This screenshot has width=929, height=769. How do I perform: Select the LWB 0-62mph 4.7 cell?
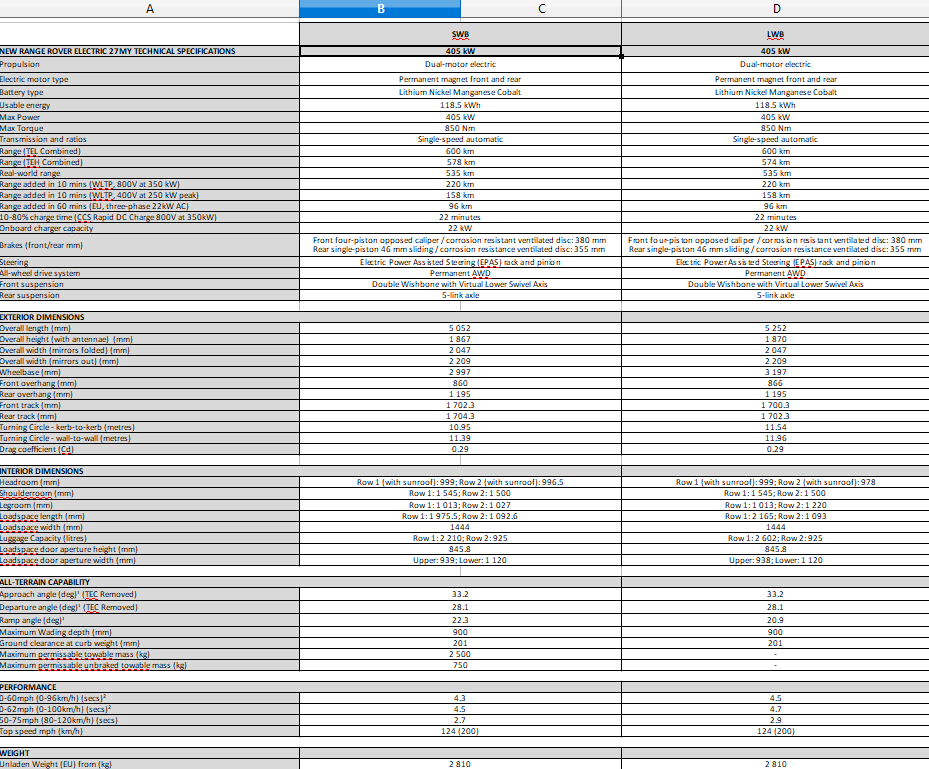[x=776, y=709]
